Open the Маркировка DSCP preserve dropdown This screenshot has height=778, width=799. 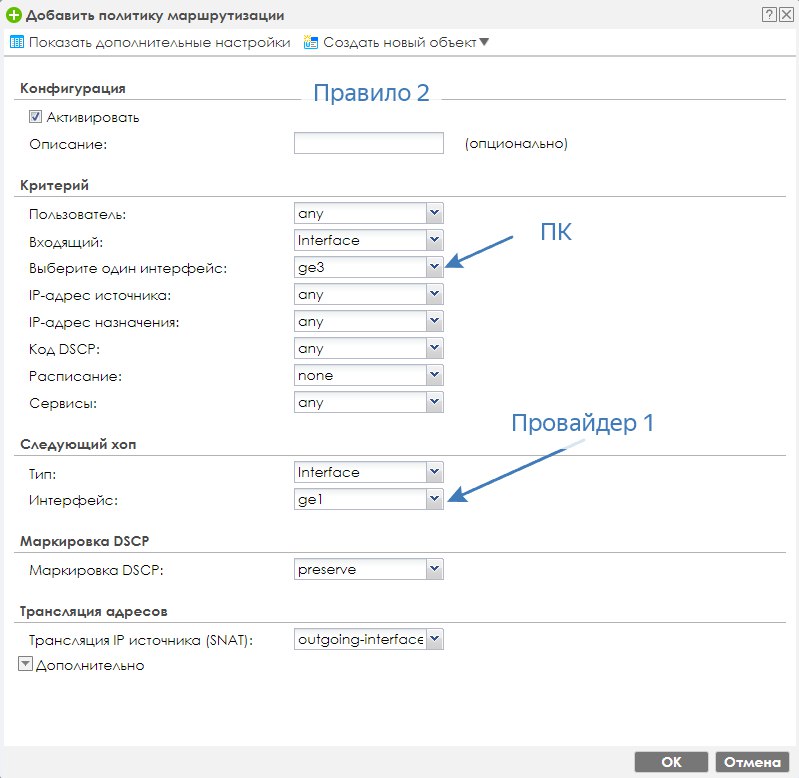coord(368,569)
